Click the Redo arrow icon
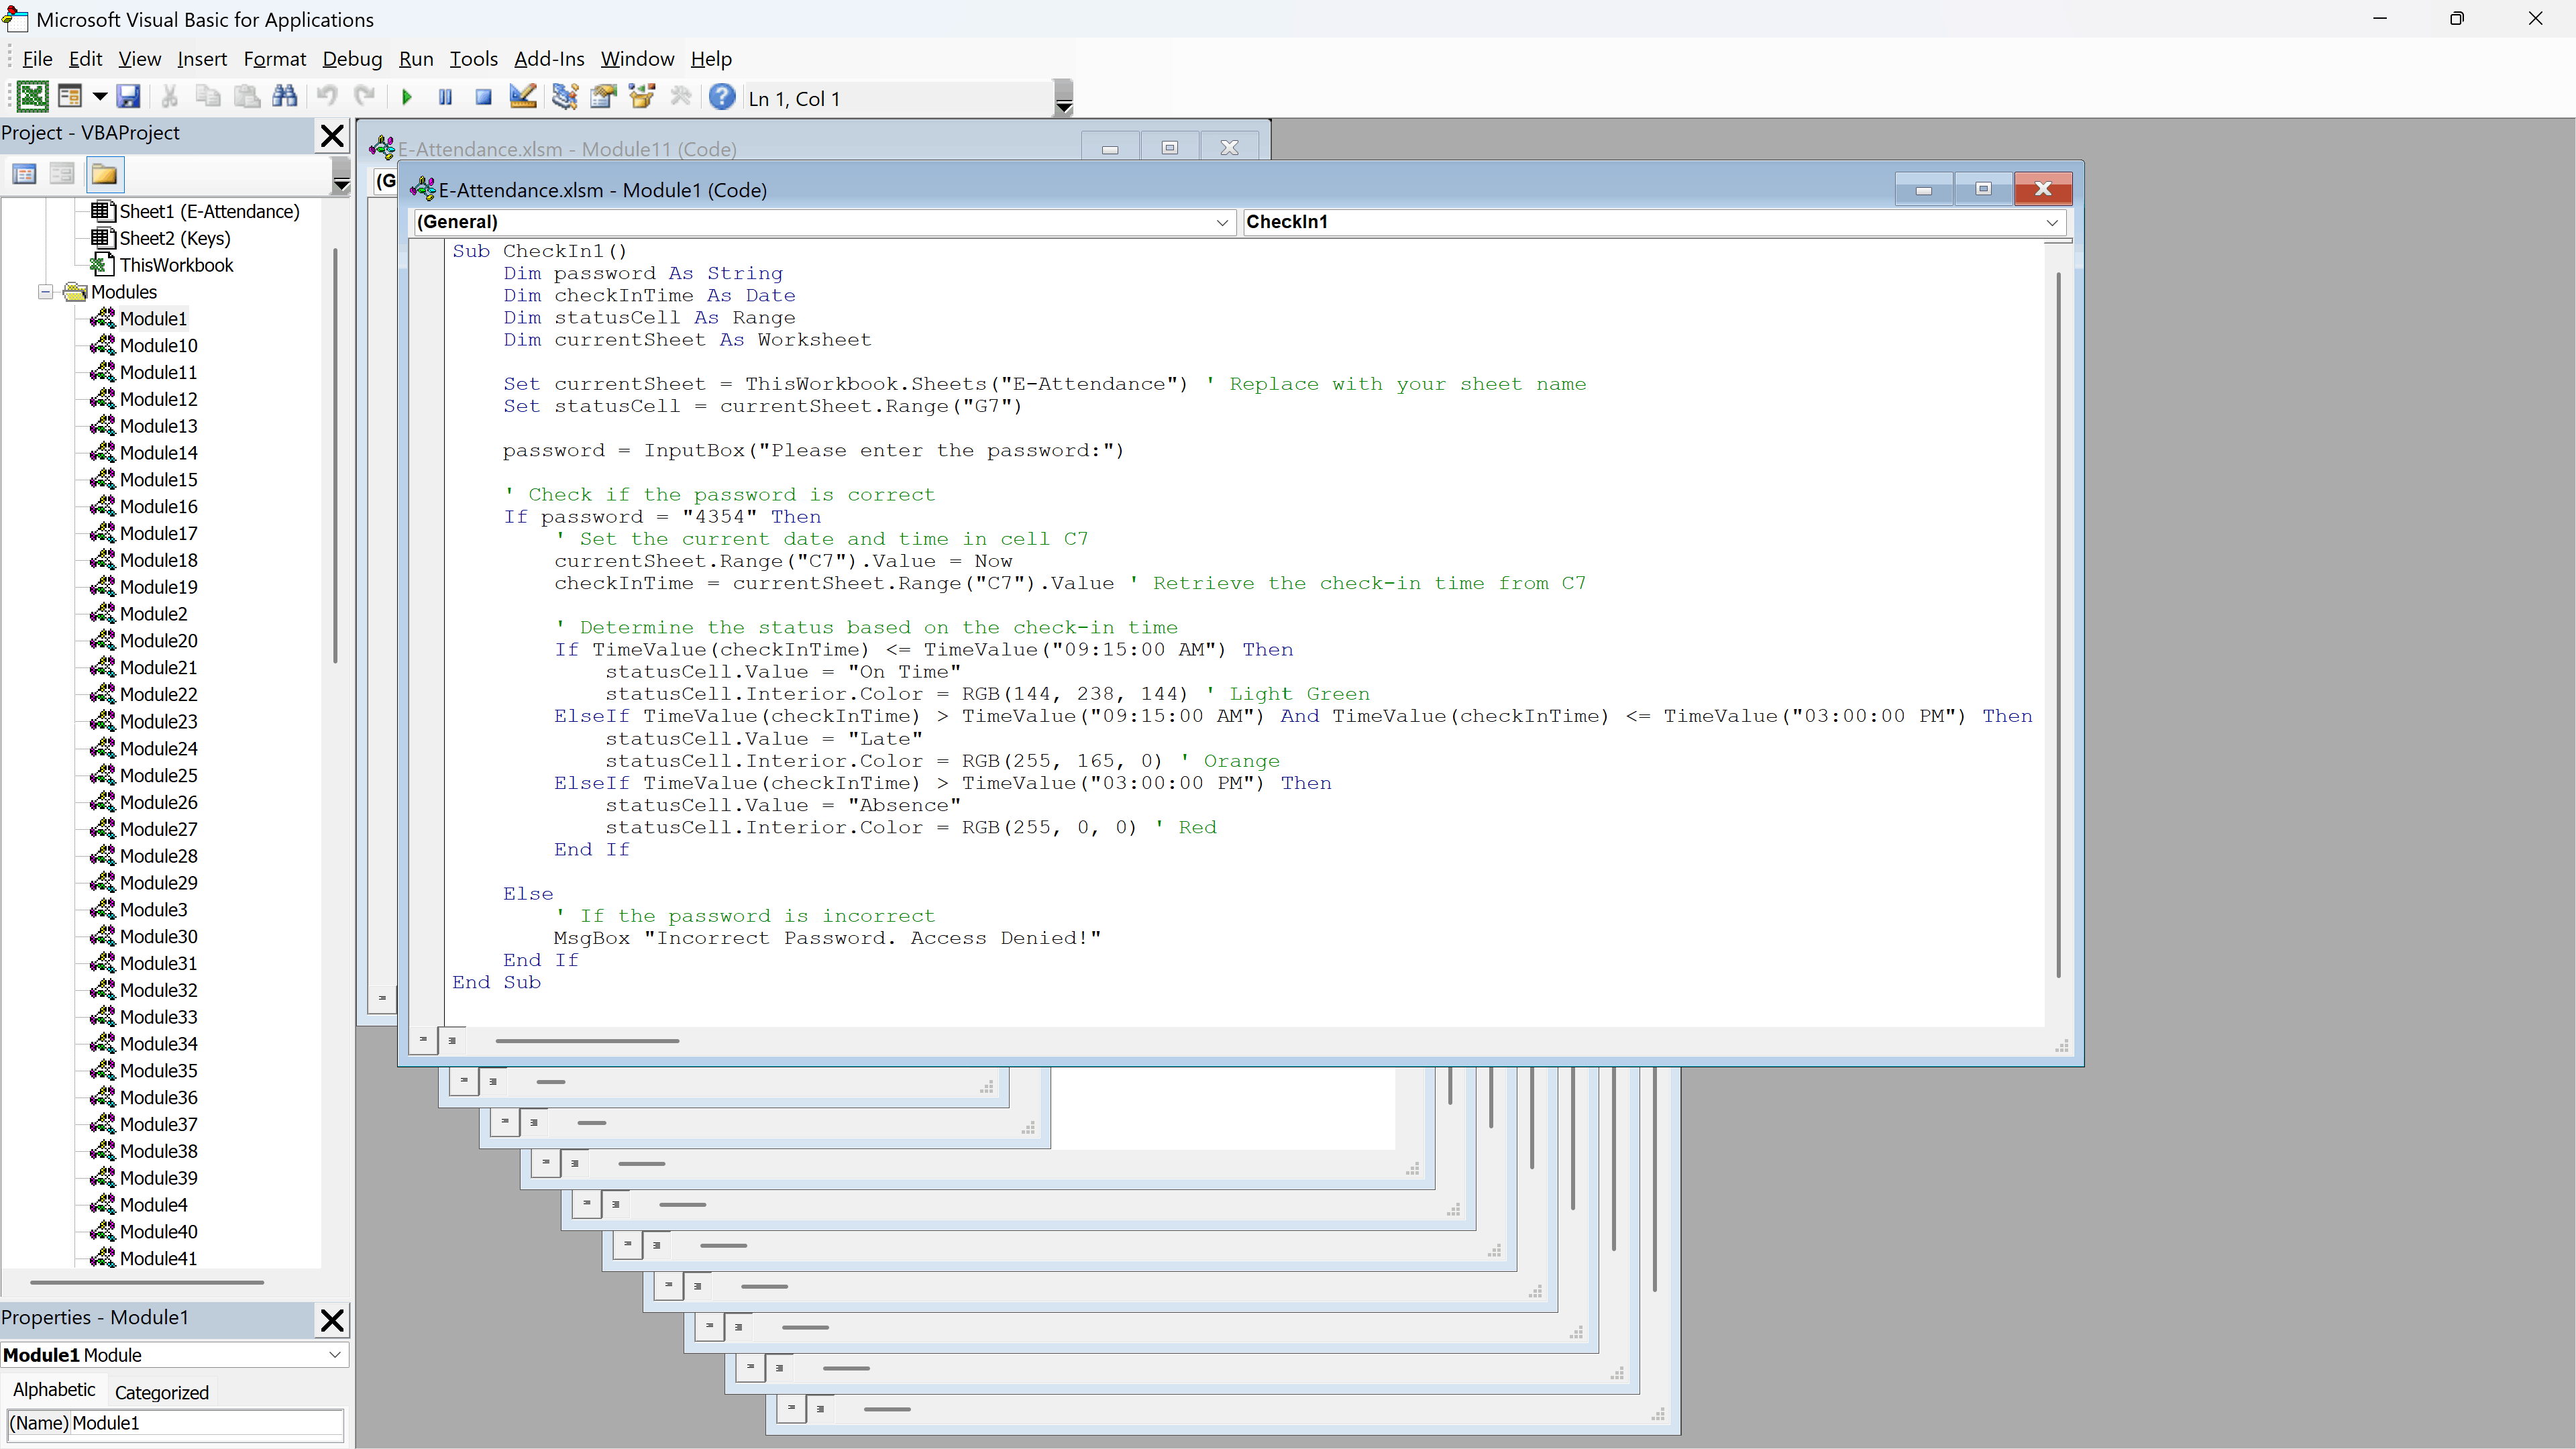 point(365,97)
